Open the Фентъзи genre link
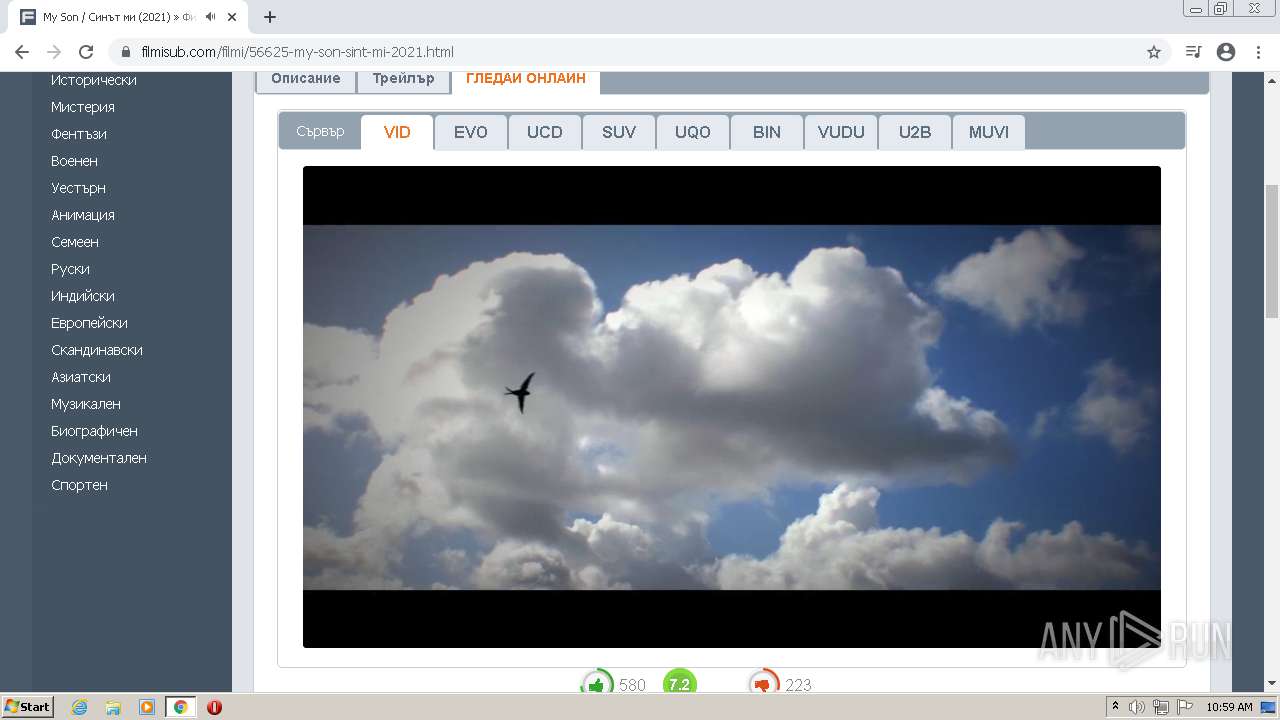Image resolution: width=1280 pixels, height=720 pixels. point(79,134)
